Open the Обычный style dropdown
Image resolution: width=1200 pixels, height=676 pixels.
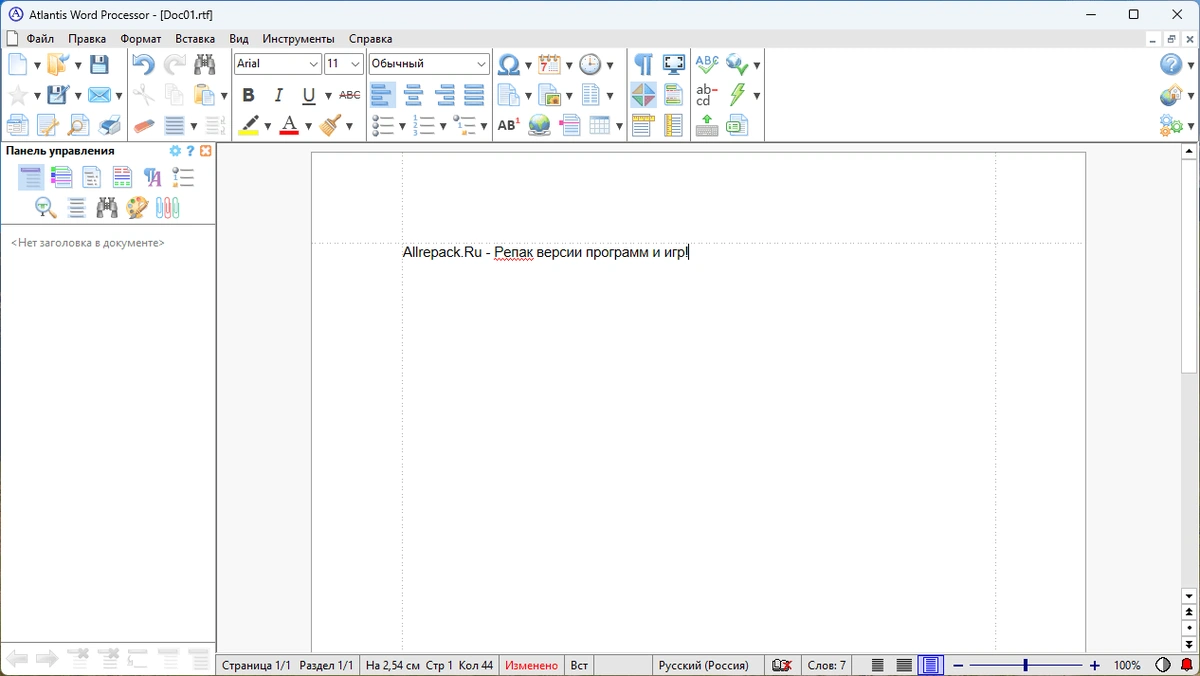[482, 64]
